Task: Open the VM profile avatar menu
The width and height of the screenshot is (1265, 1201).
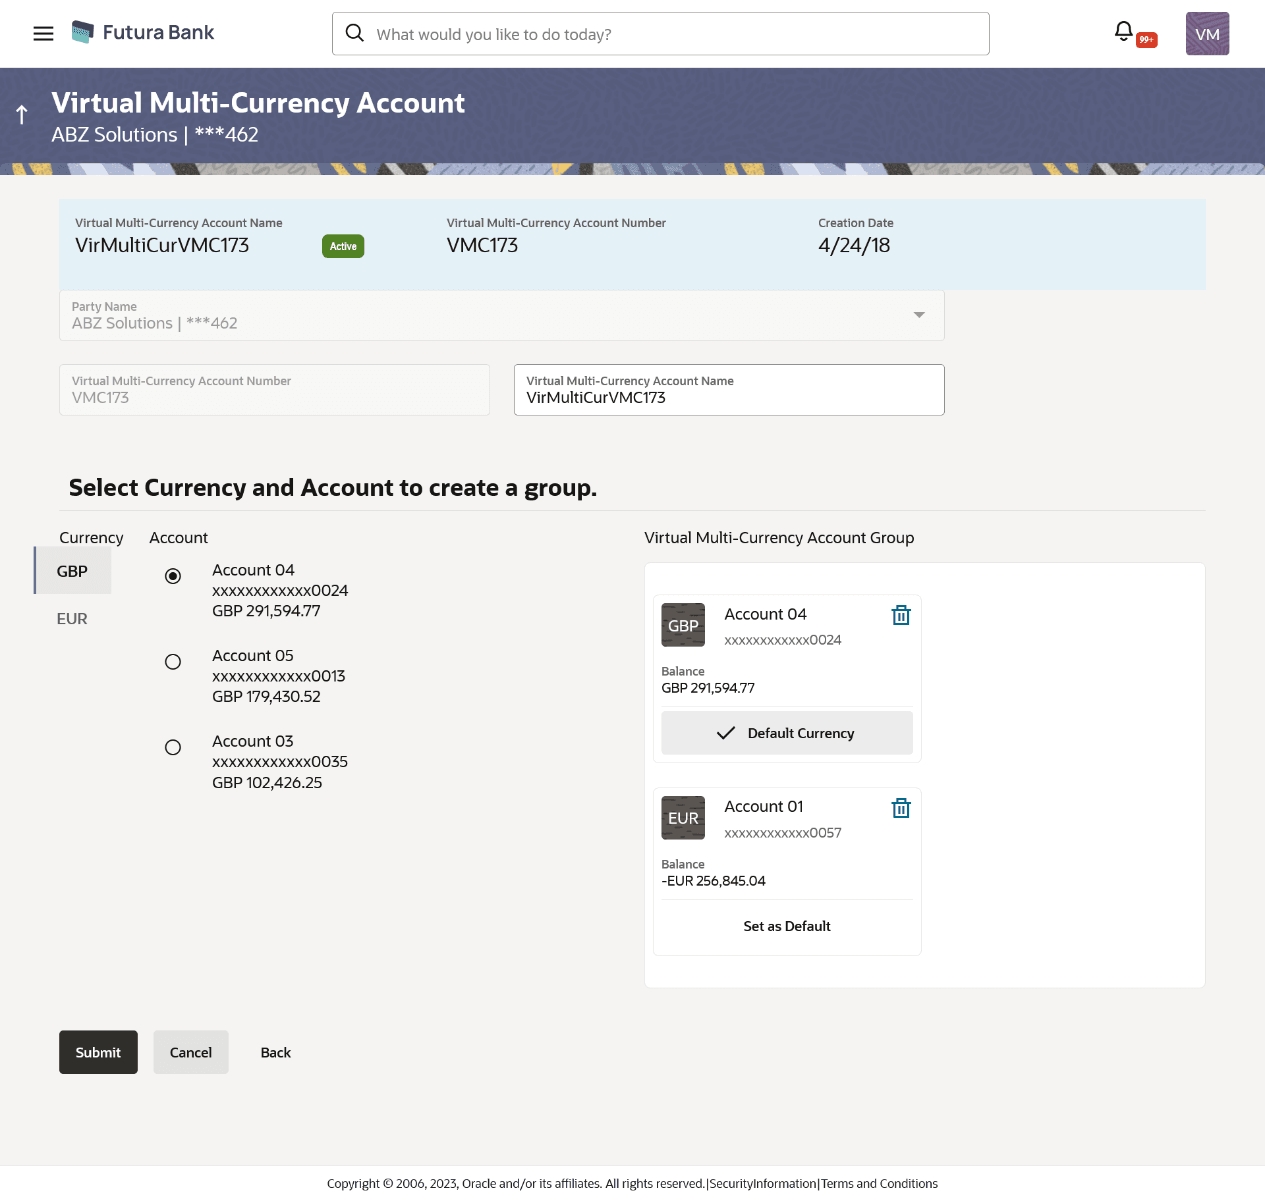Action: [x=1207, y=33]
